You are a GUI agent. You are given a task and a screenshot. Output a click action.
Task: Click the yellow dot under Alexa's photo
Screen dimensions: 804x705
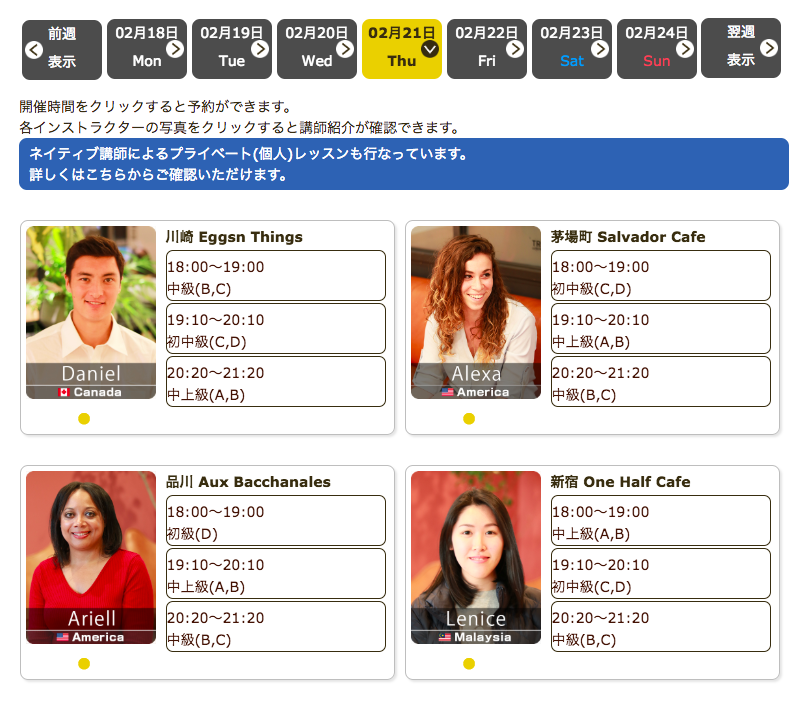[x=469, y=419]
